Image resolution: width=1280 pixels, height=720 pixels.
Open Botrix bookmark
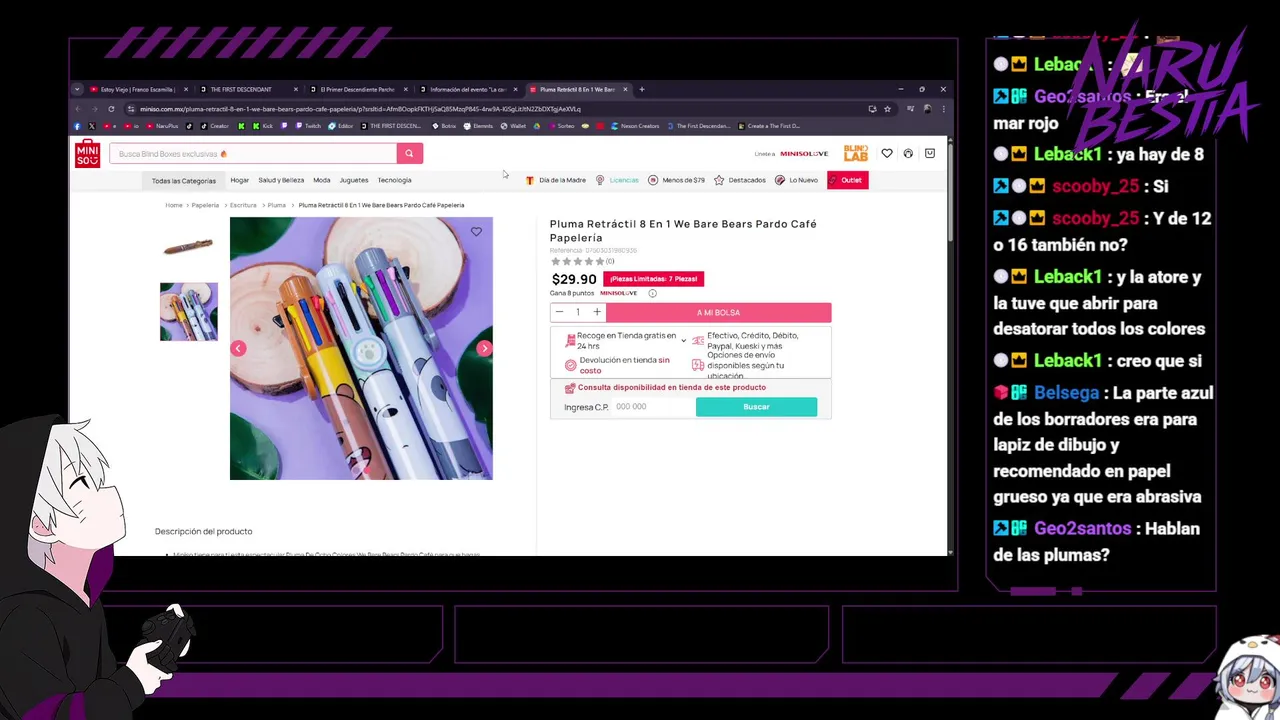click(444, 126)
